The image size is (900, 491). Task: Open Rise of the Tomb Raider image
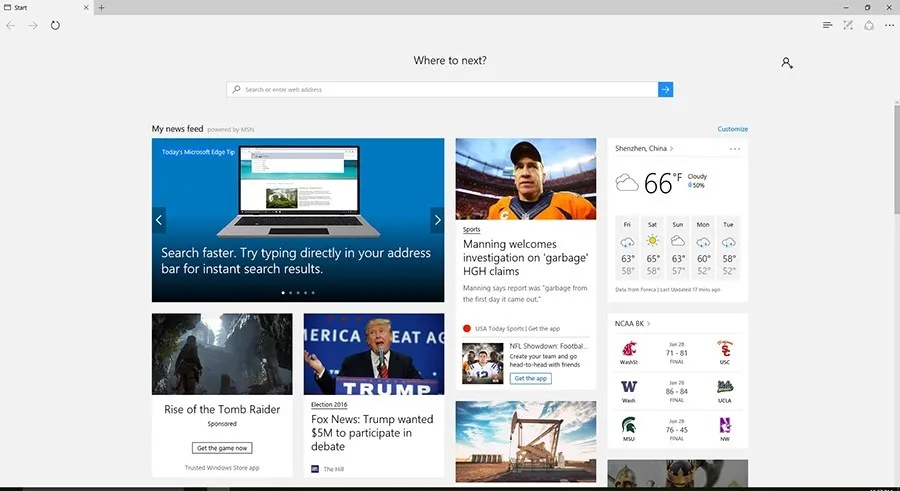[x=222, y=354]
